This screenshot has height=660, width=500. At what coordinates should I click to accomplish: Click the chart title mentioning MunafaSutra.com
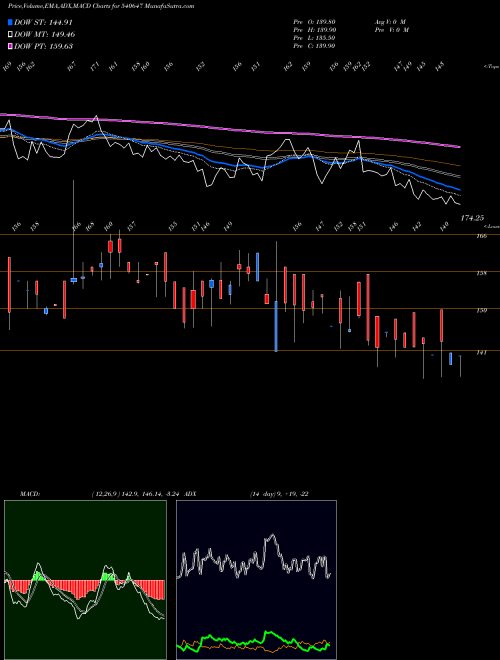click(x=101, y=6)
